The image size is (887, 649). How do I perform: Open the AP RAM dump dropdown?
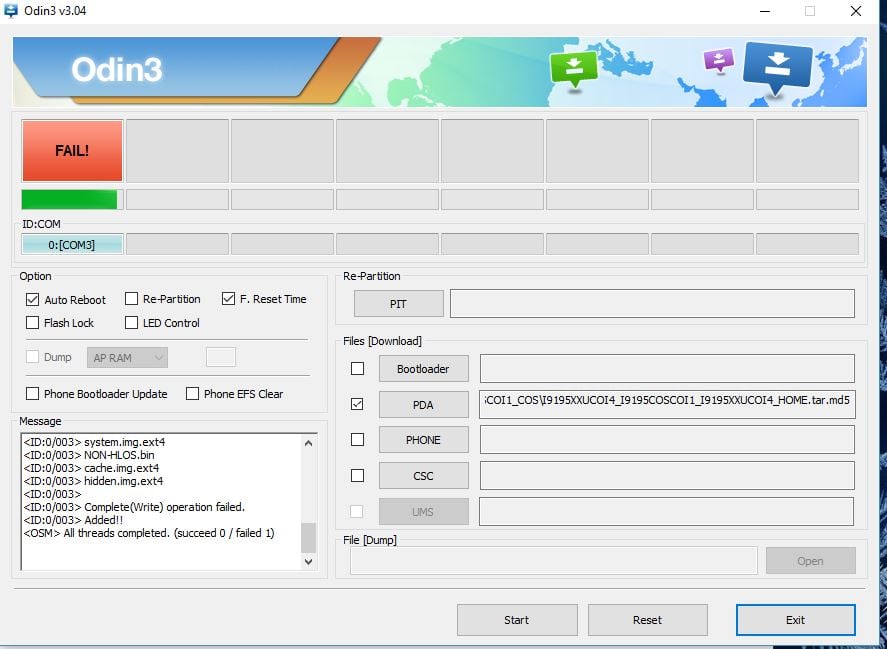pos(127,358)
